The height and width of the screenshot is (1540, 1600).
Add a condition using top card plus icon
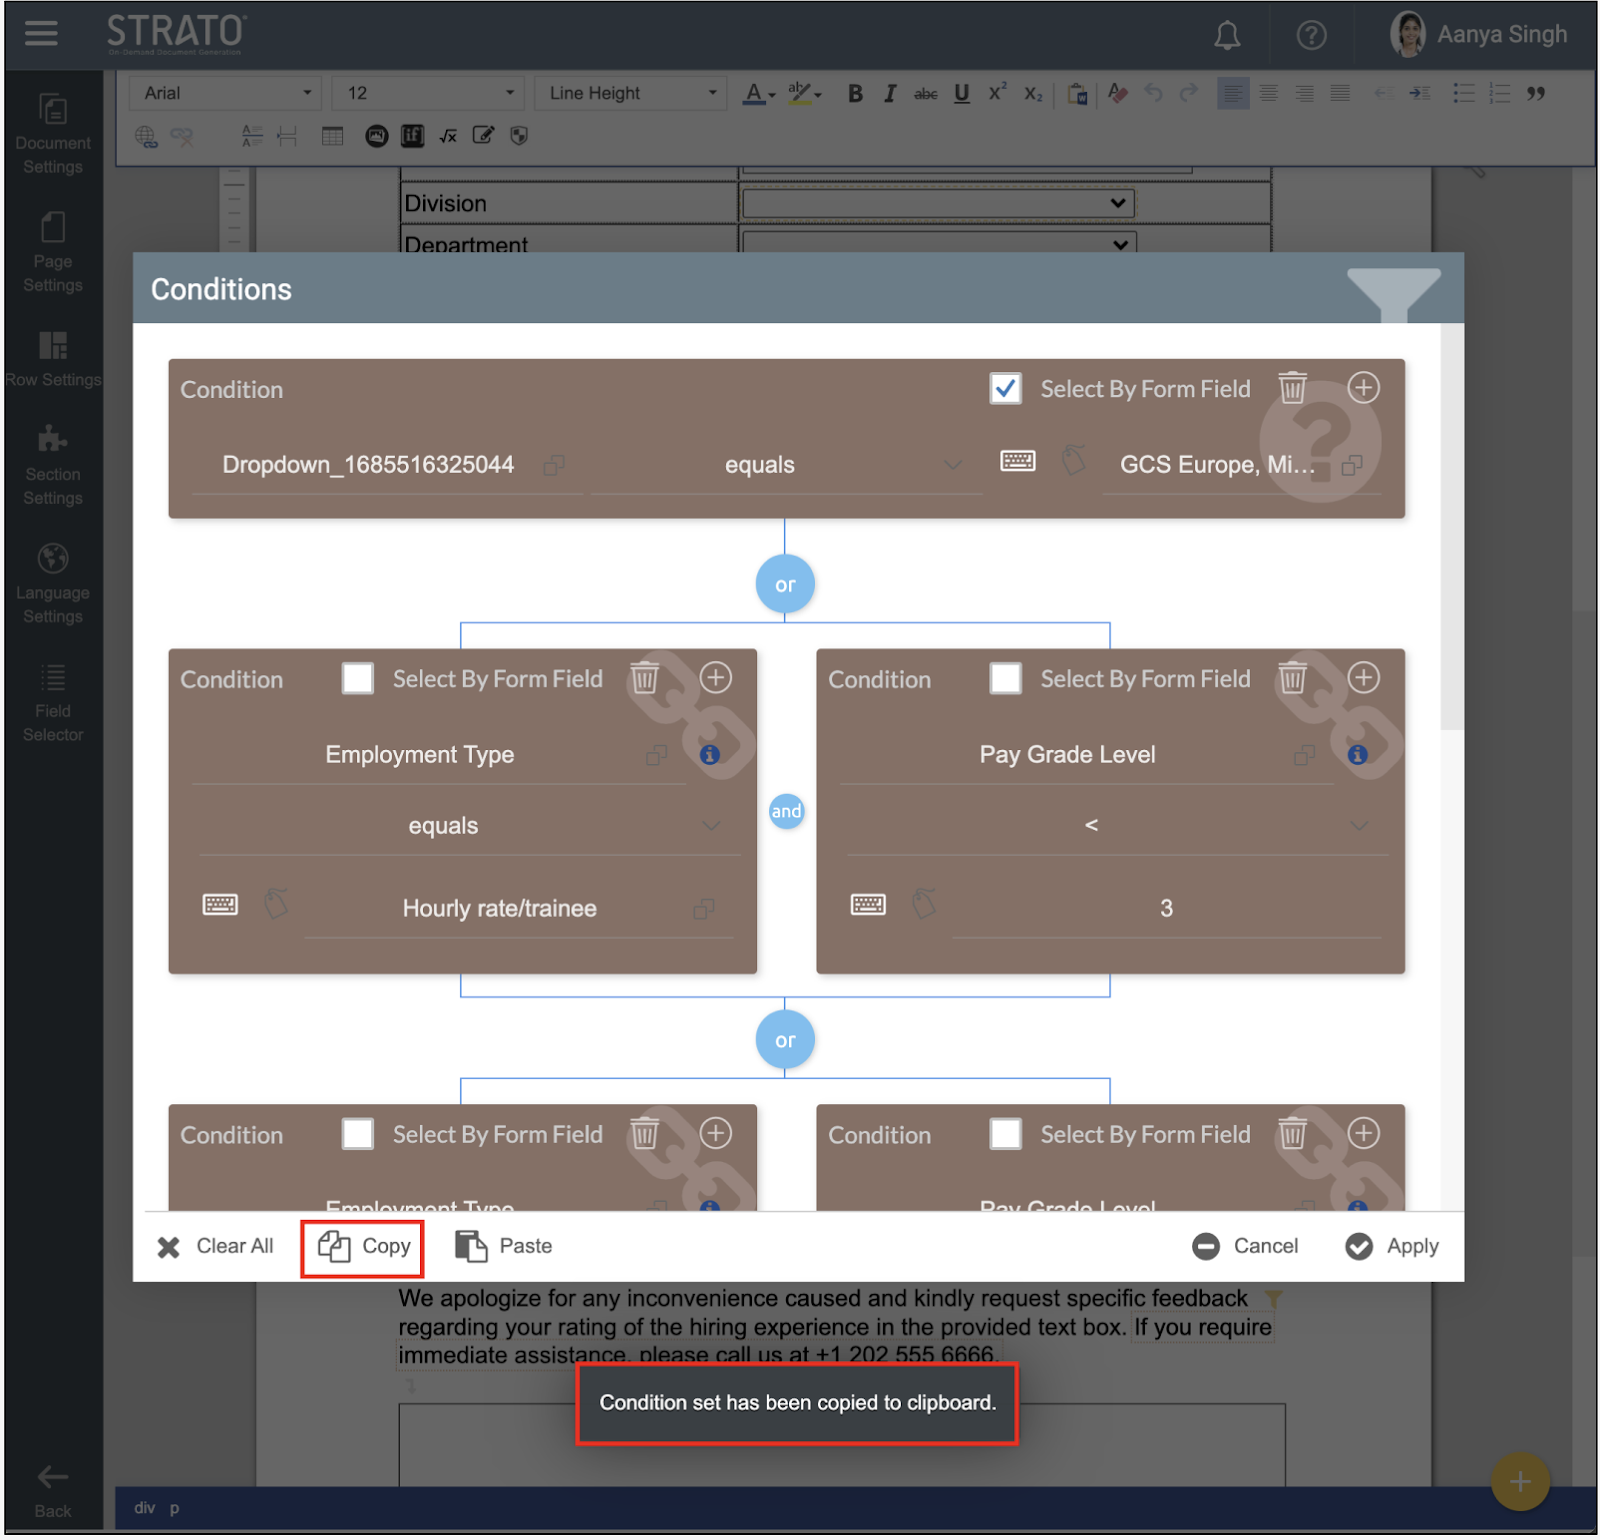pyautogui.click(x=1363, y=388)
